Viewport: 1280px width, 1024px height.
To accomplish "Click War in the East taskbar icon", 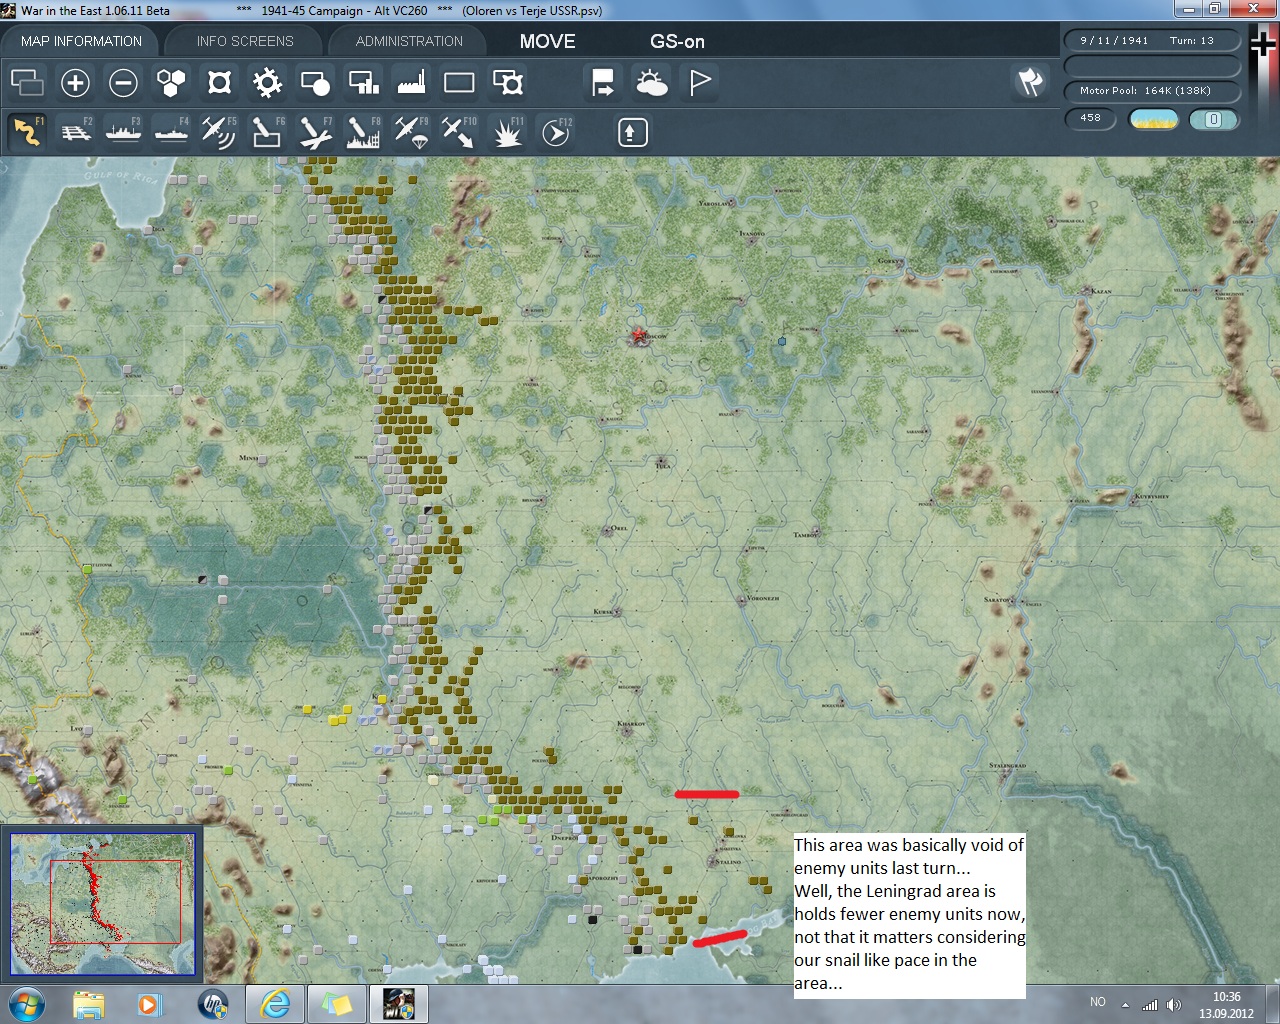I will click(x=399, y=1003).
